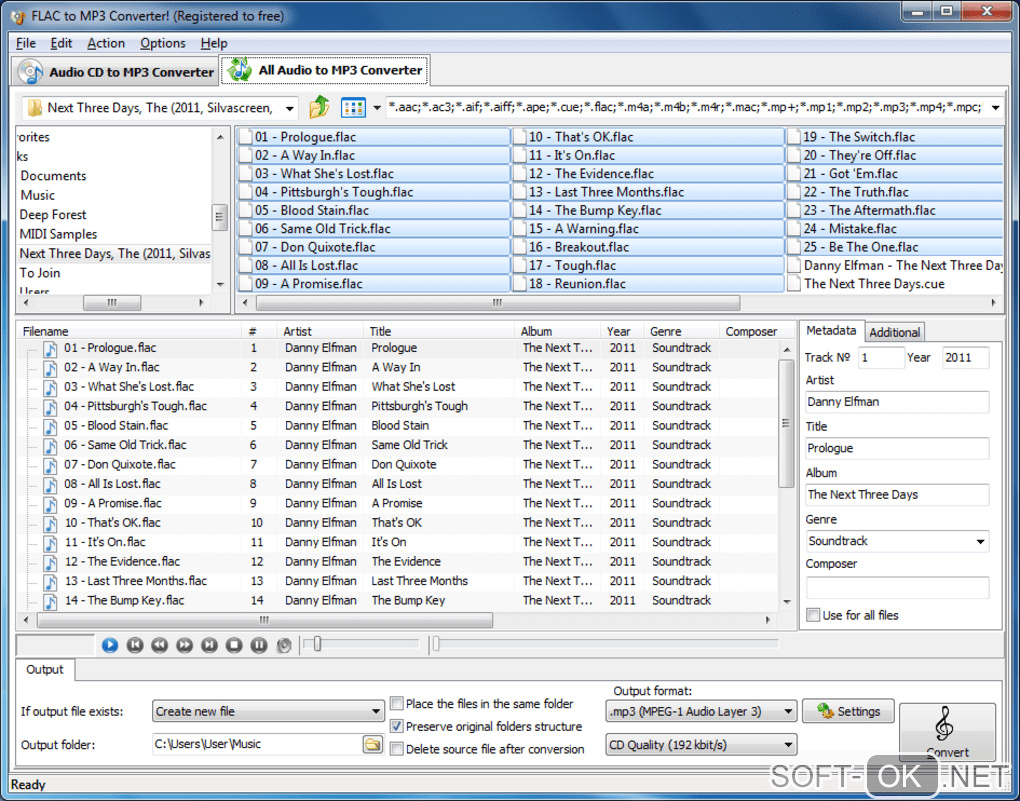Click file icon of 25 - Be The One.flac
Image resolution: width=1020 pixels, height=801 pixels.
pyautogui.click(x=794, y=247)
